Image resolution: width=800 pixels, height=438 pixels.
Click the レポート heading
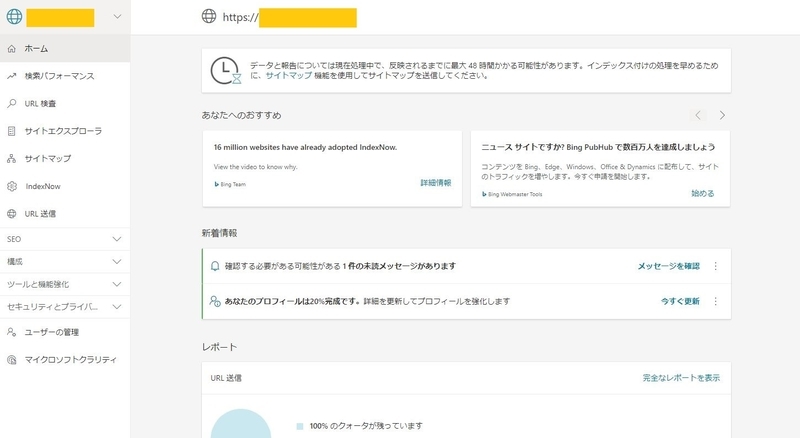click(x=219, y=347)
